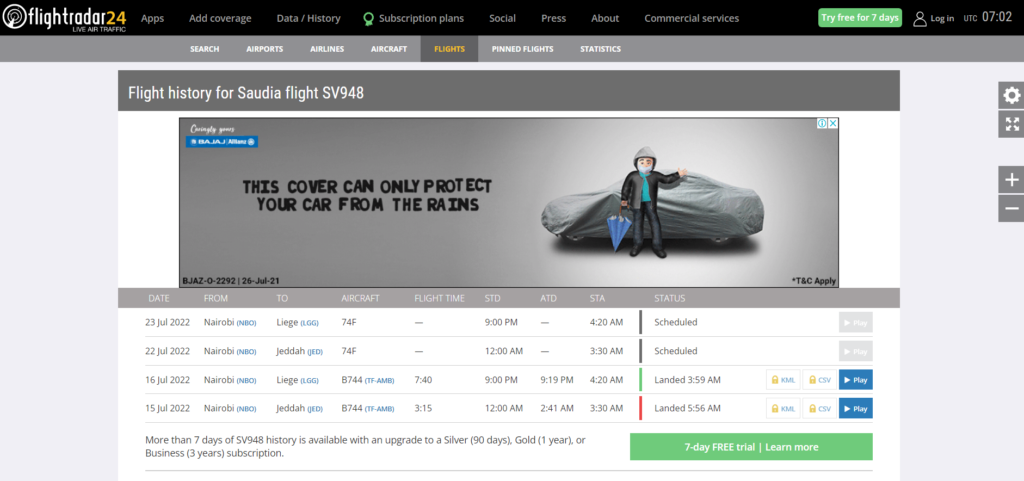Viewport: 1024px width, 481px height.
Task: Open the Press menu
Action: [553, 18]
